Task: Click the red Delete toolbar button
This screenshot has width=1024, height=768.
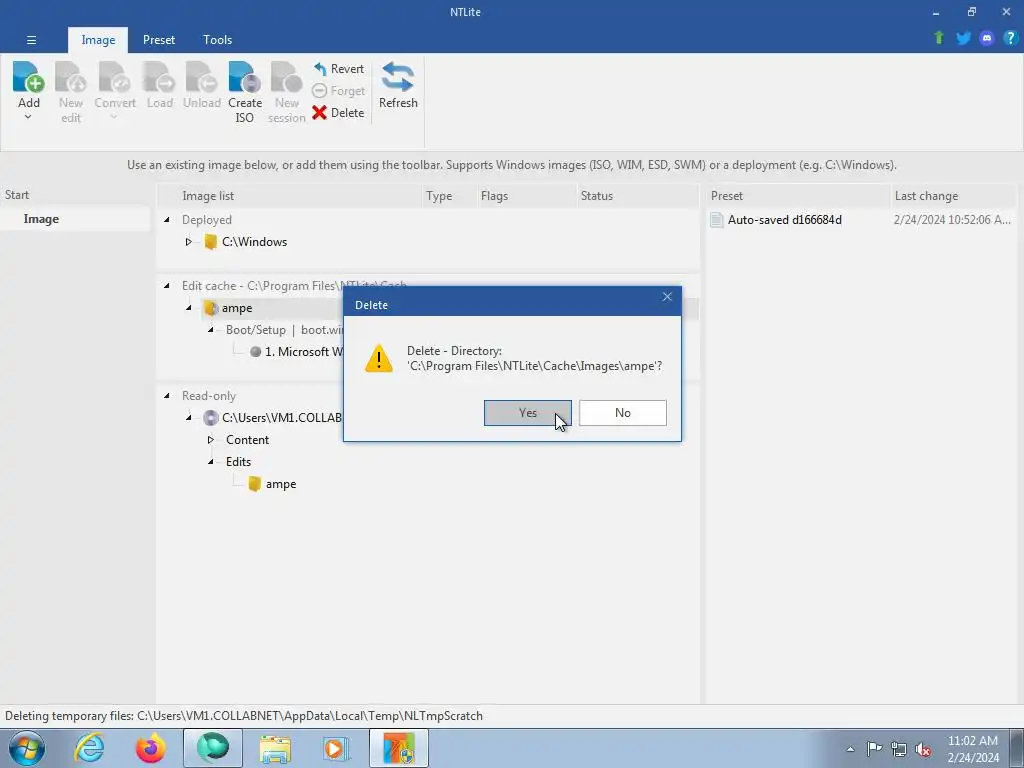Action: (338, 112)
